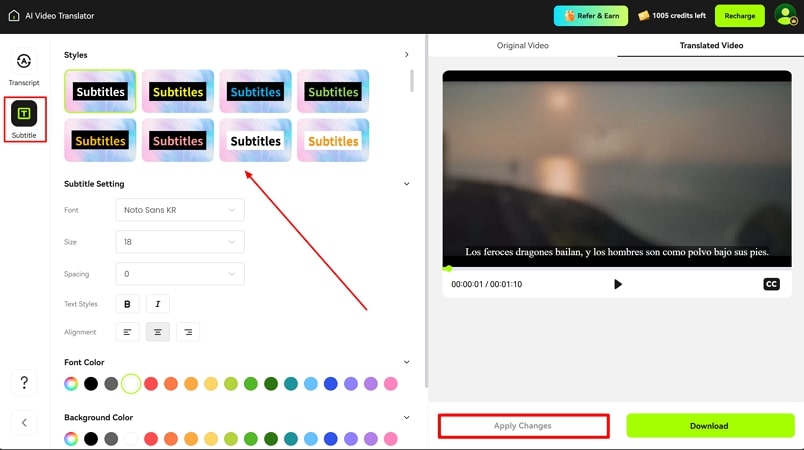Choose purple background color next to pink
Image resolution: width=804 pixels, height=450 pixels.
[x=371, y=439]
